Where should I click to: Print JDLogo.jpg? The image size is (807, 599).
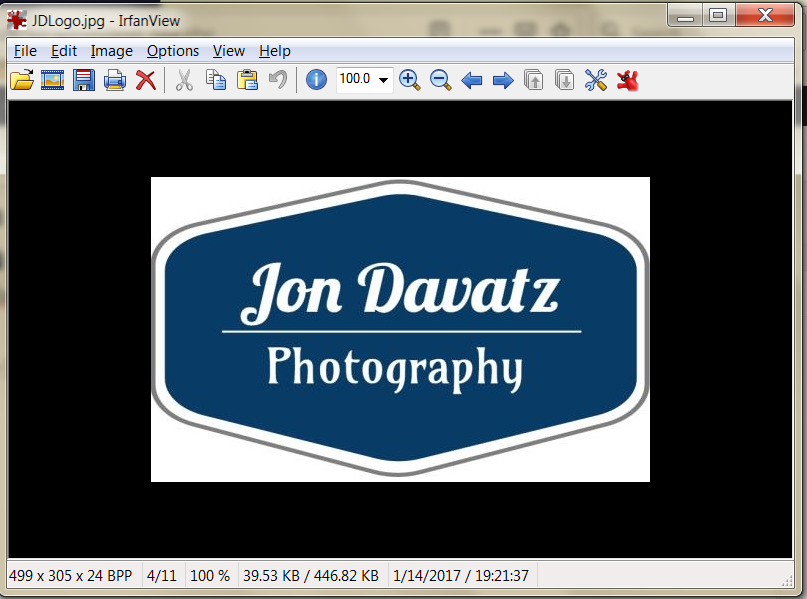[x=113, y=80]
